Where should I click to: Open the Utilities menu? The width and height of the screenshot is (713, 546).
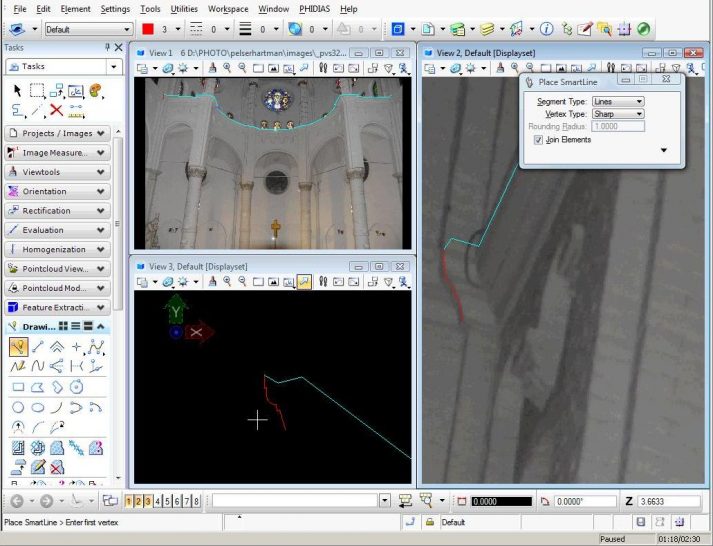pos(184,9)
